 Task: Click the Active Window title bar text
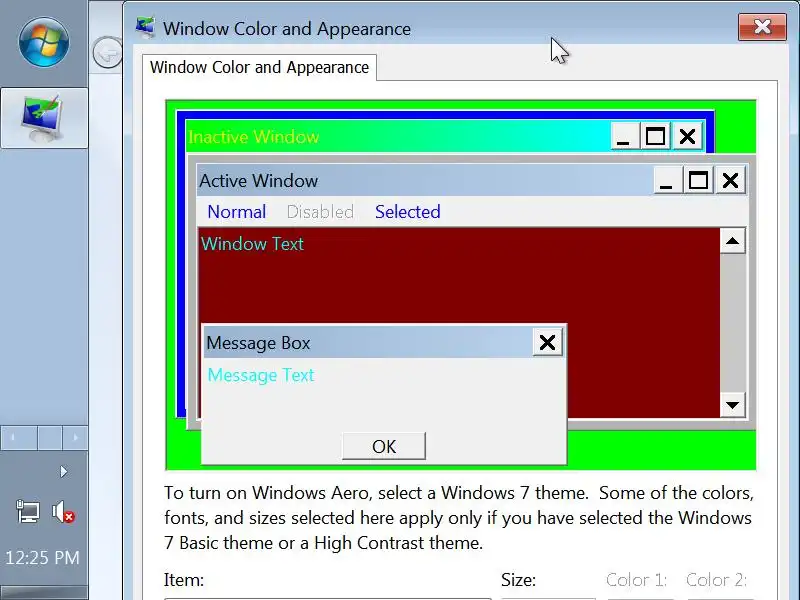pos(259,181)
